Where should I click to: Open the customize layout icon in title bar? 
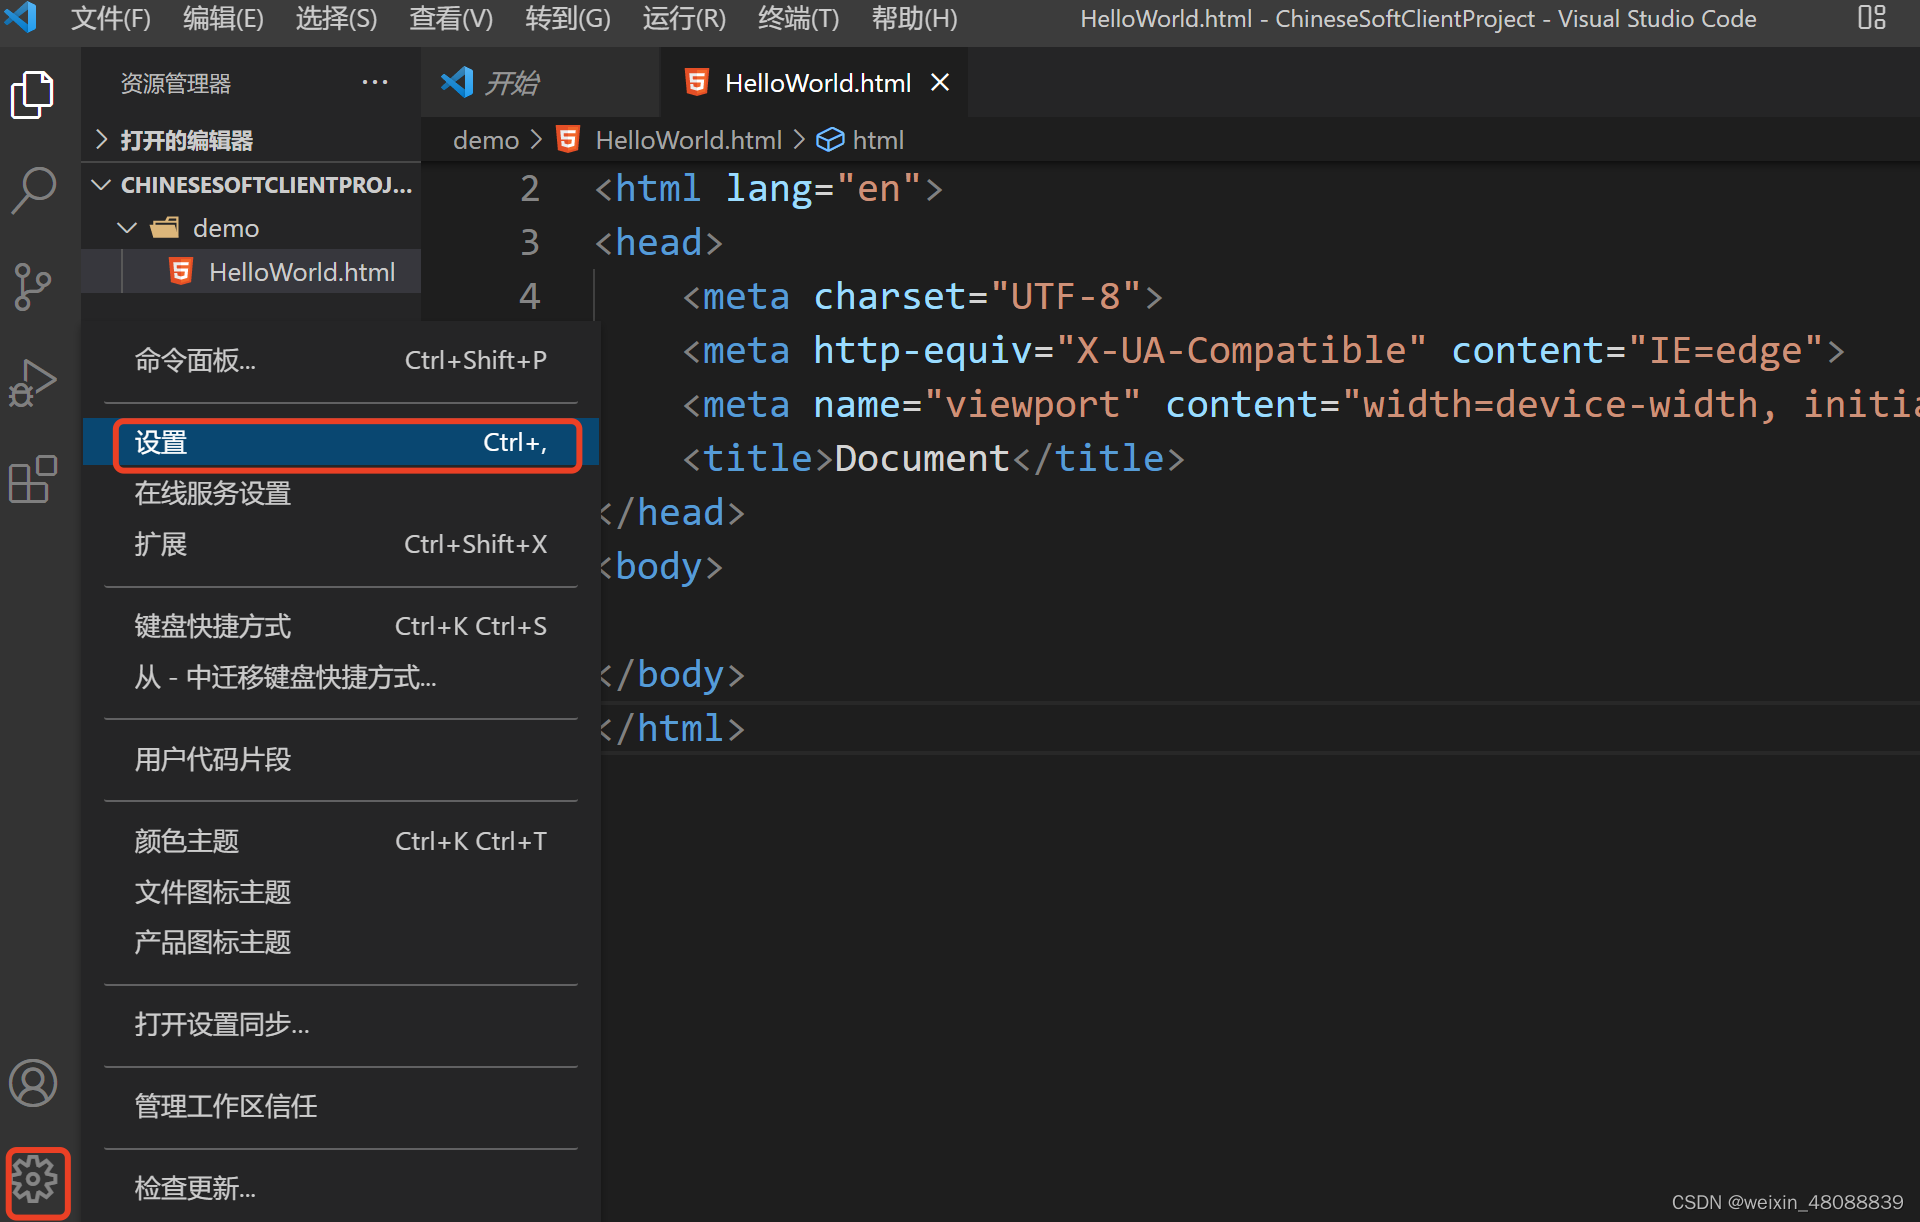1871,18
